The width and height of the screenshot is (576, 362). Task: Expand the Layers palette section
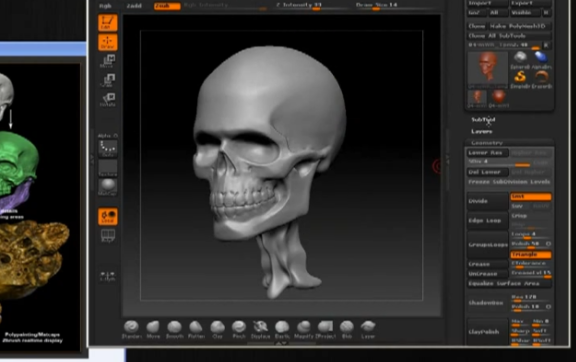tap(482, 131)
